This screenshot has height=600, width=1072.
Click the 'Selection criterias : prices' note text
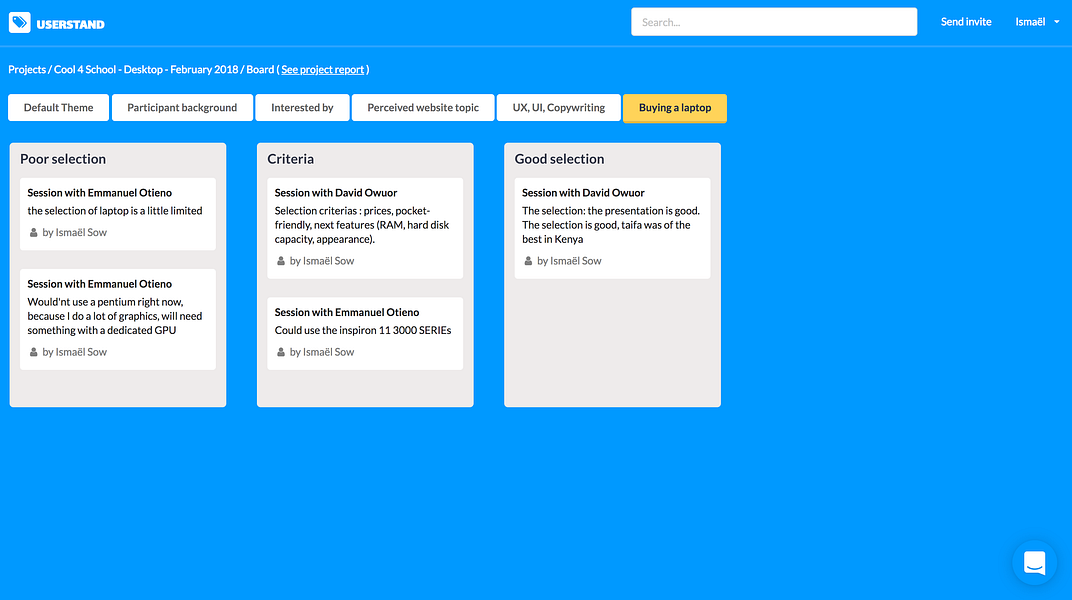[362, 225]
